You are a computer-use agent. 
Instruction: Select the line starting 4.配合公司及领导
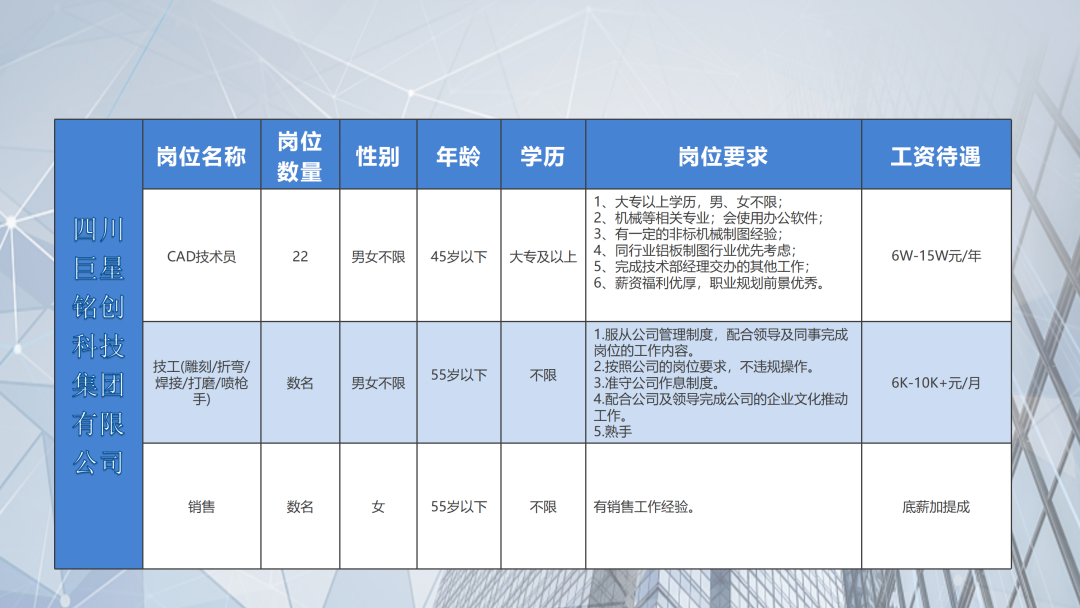[x=720, y=407]
